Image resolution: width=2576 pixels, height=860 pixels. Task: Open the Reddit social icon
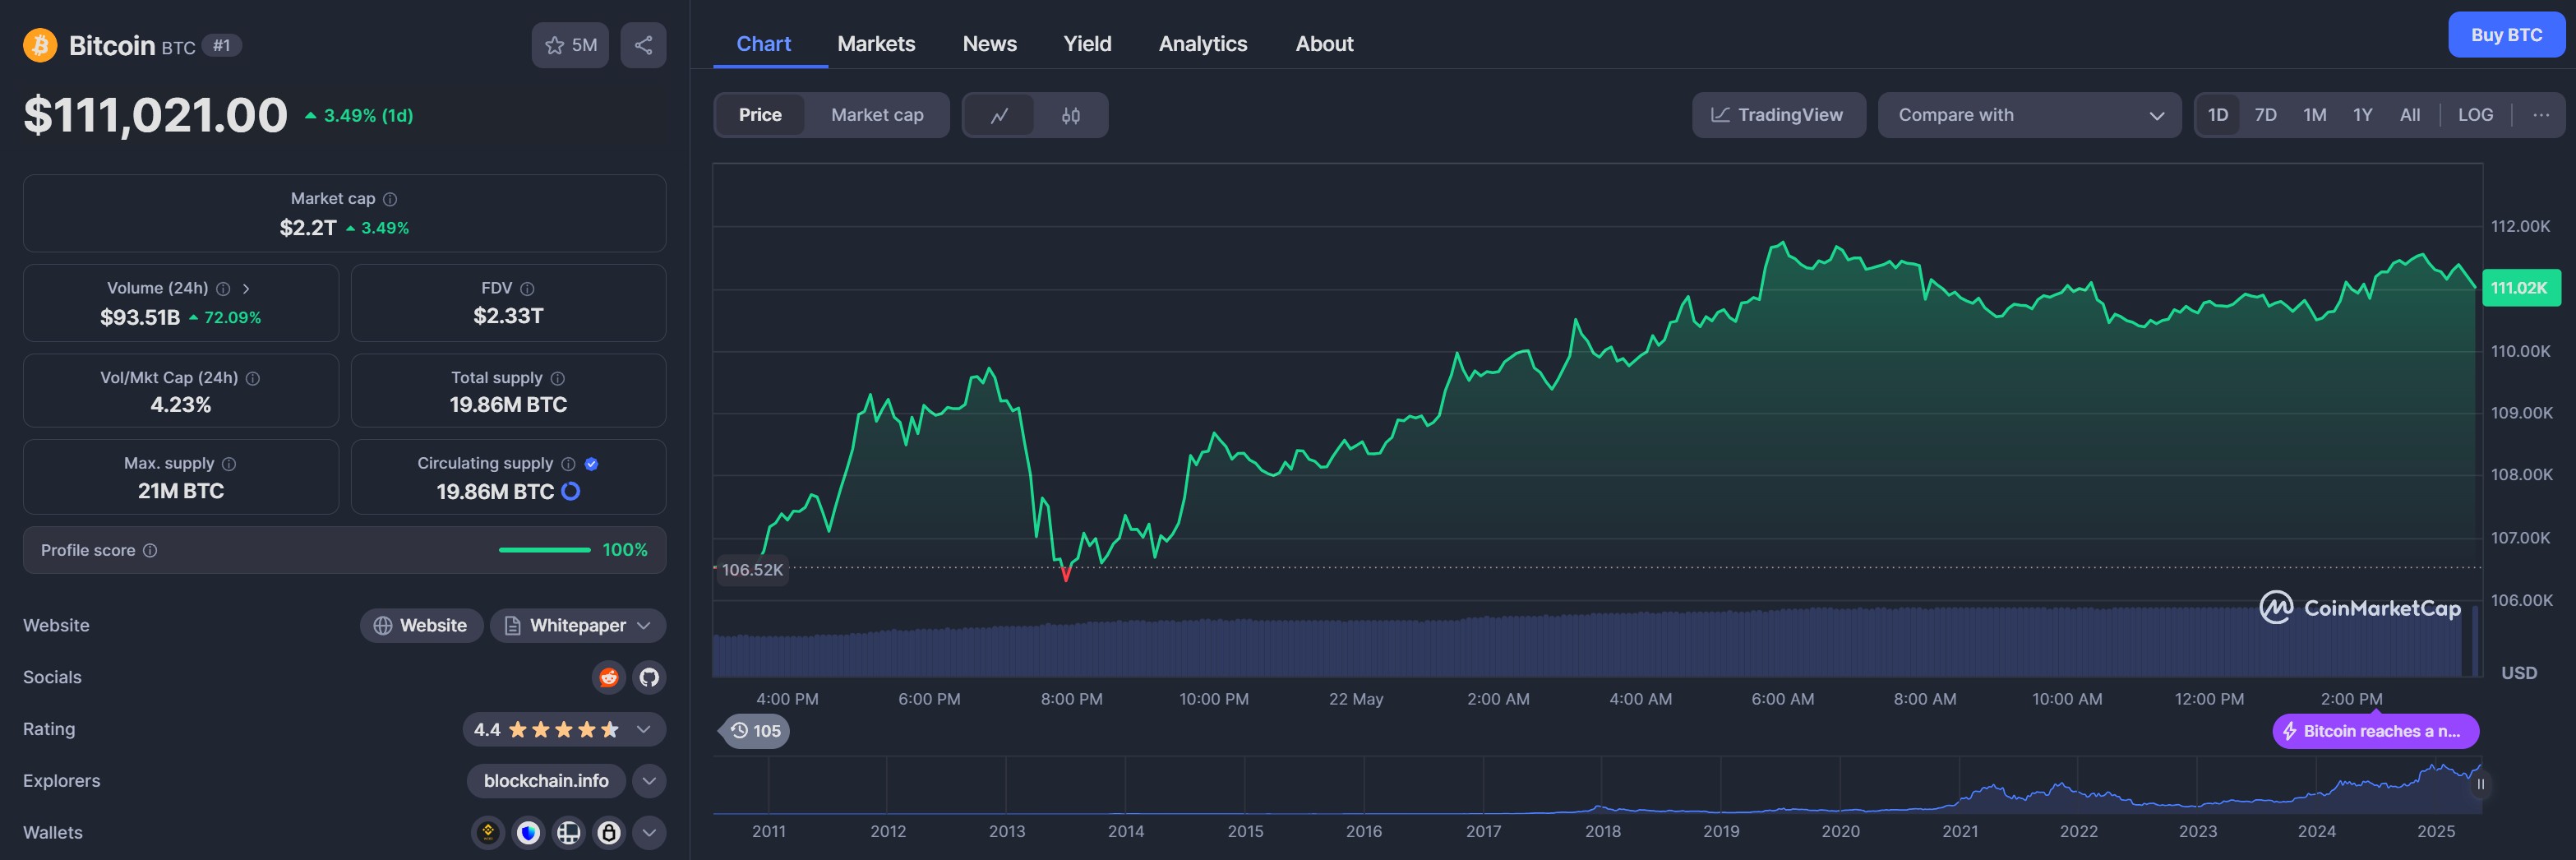click(x=608, y=677)
